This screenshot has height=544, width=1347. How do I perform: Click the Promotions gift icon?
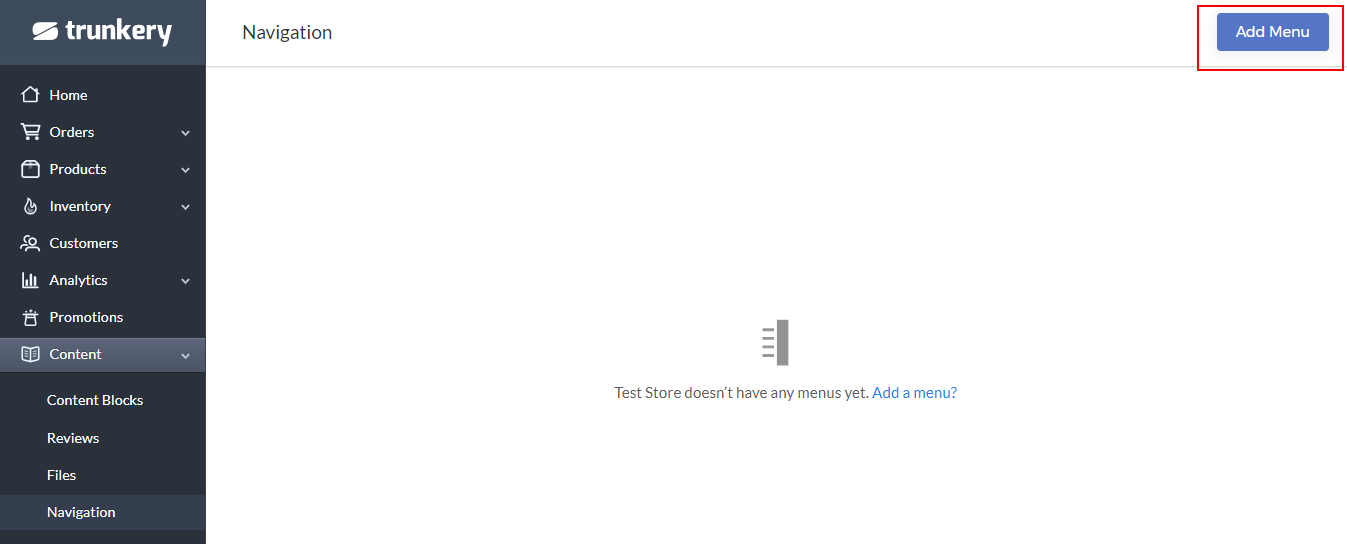click(30, 317)
